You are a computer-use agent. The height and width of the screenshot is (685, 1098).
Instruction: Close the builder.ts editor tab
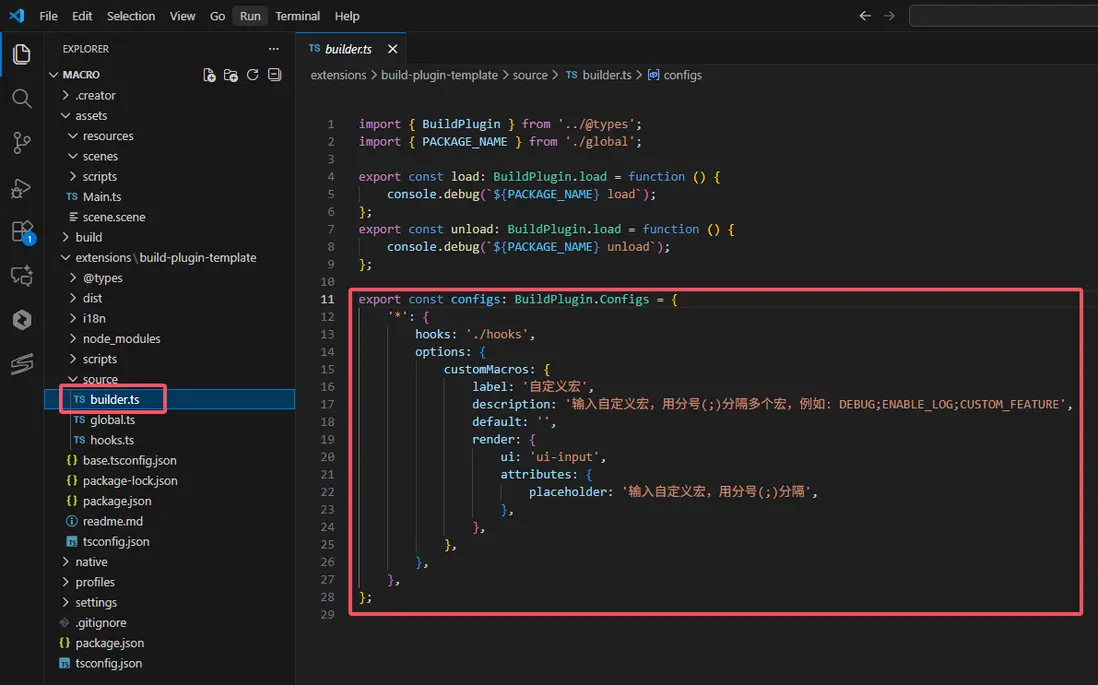(x=393, y=48)
